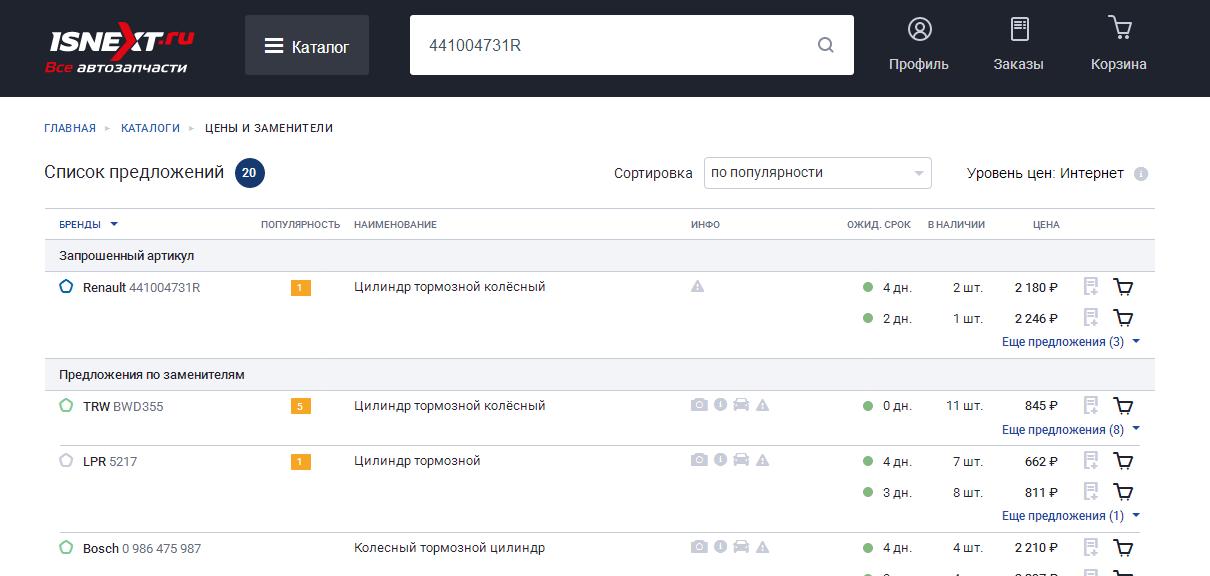Add LPR 662 ₽ offer to cart

(x=1123, y=461)
